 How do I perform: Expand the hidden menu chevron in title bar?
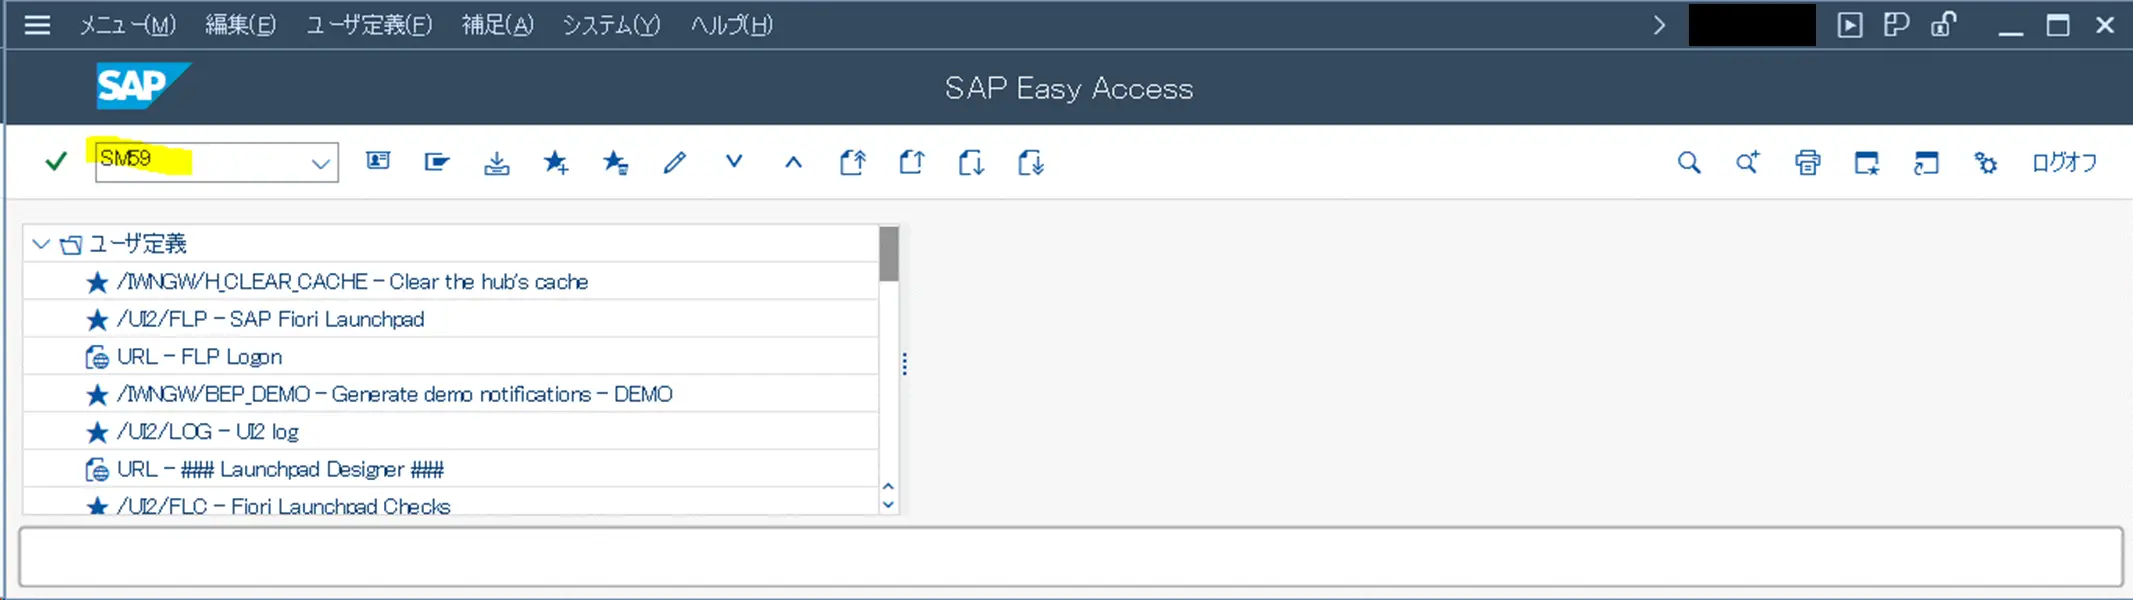tap(1660, 25)
